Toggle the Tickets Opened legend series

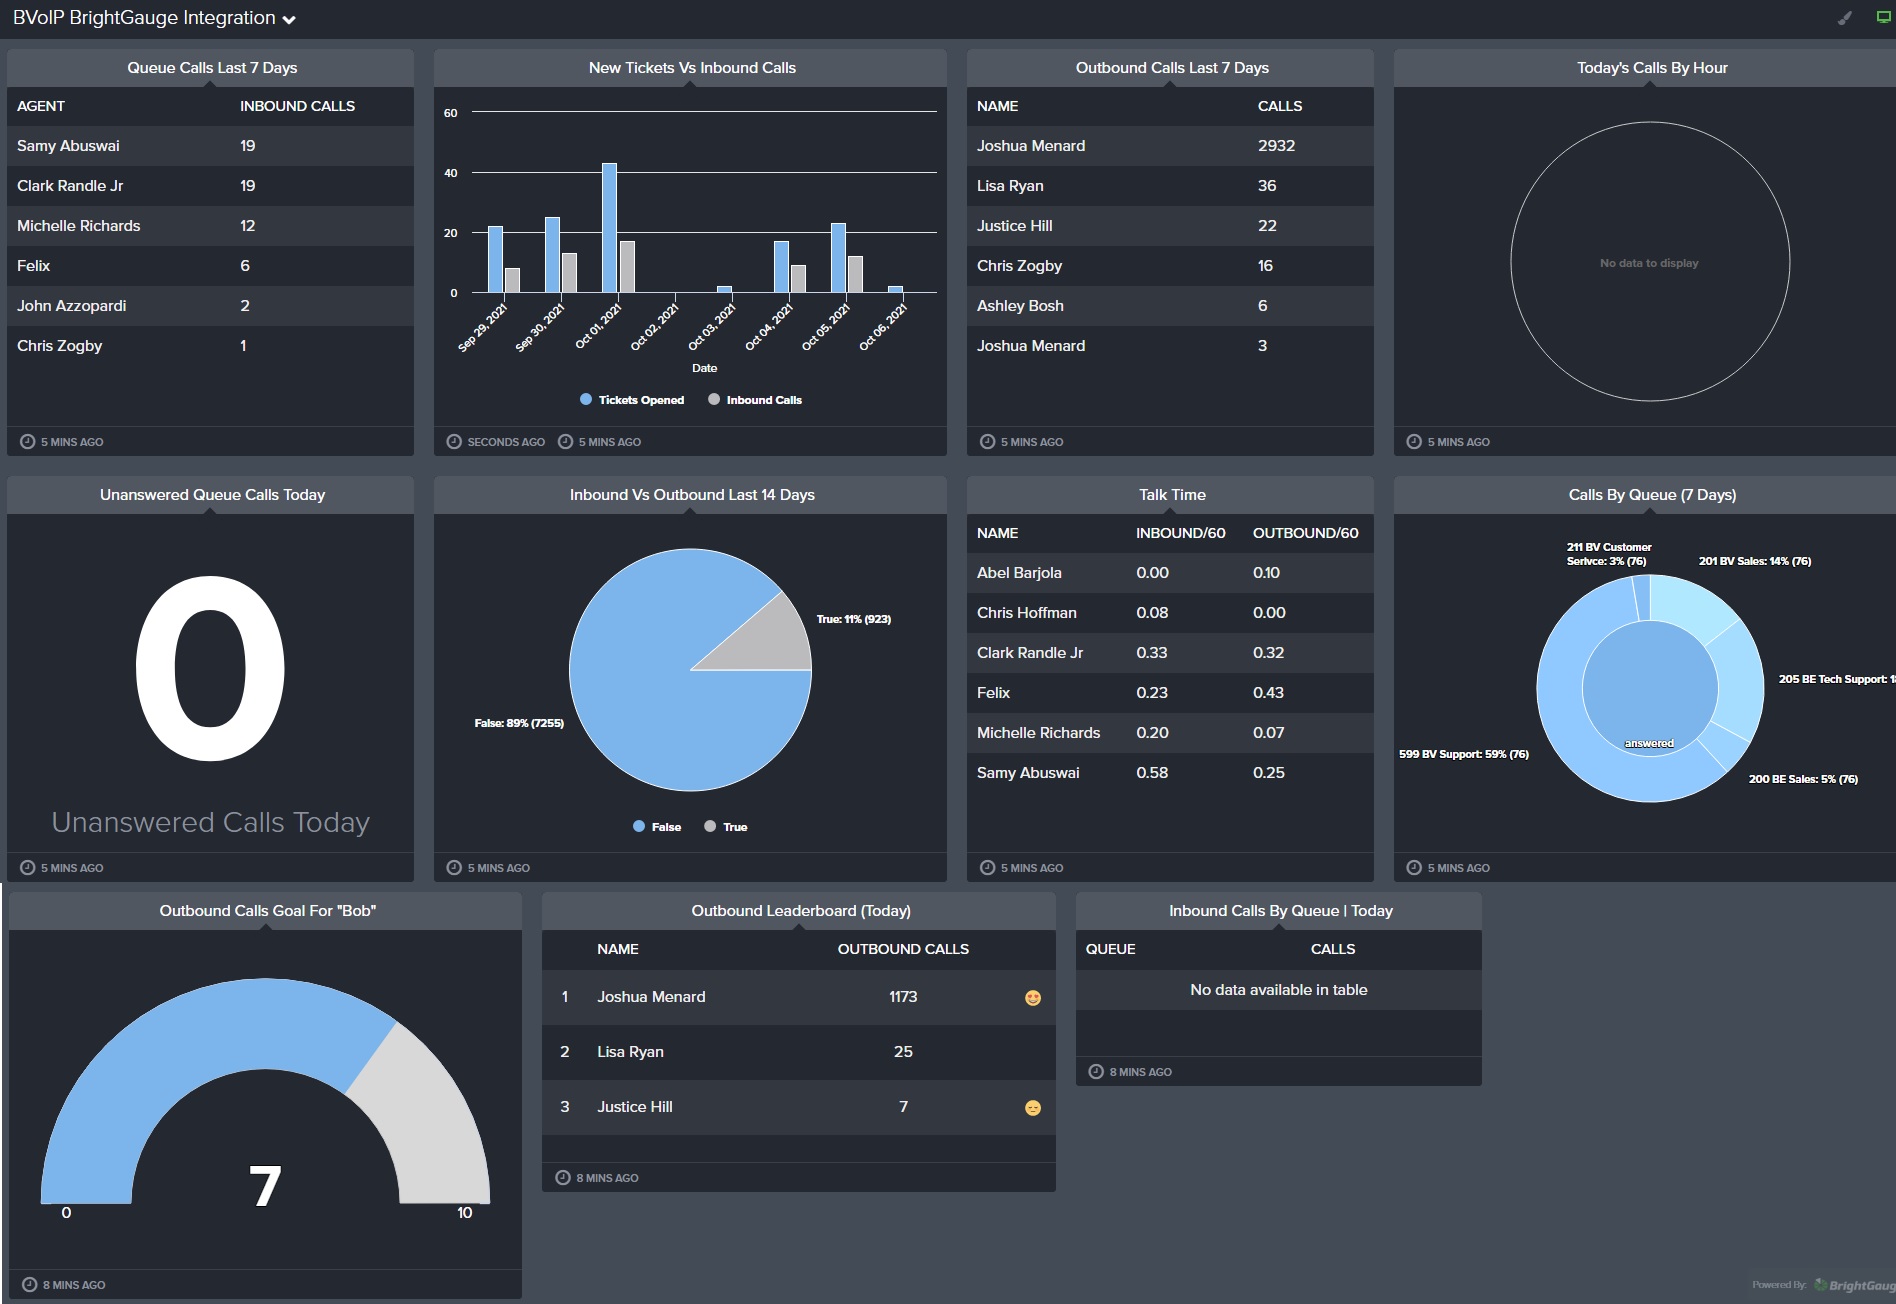[x=632, y=399]
